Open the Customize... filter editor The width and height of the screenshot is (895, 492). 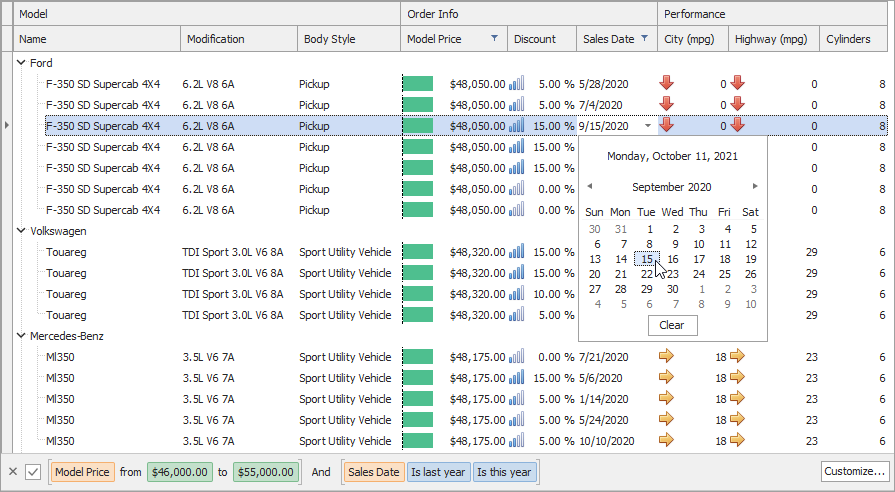click(854, 471)
